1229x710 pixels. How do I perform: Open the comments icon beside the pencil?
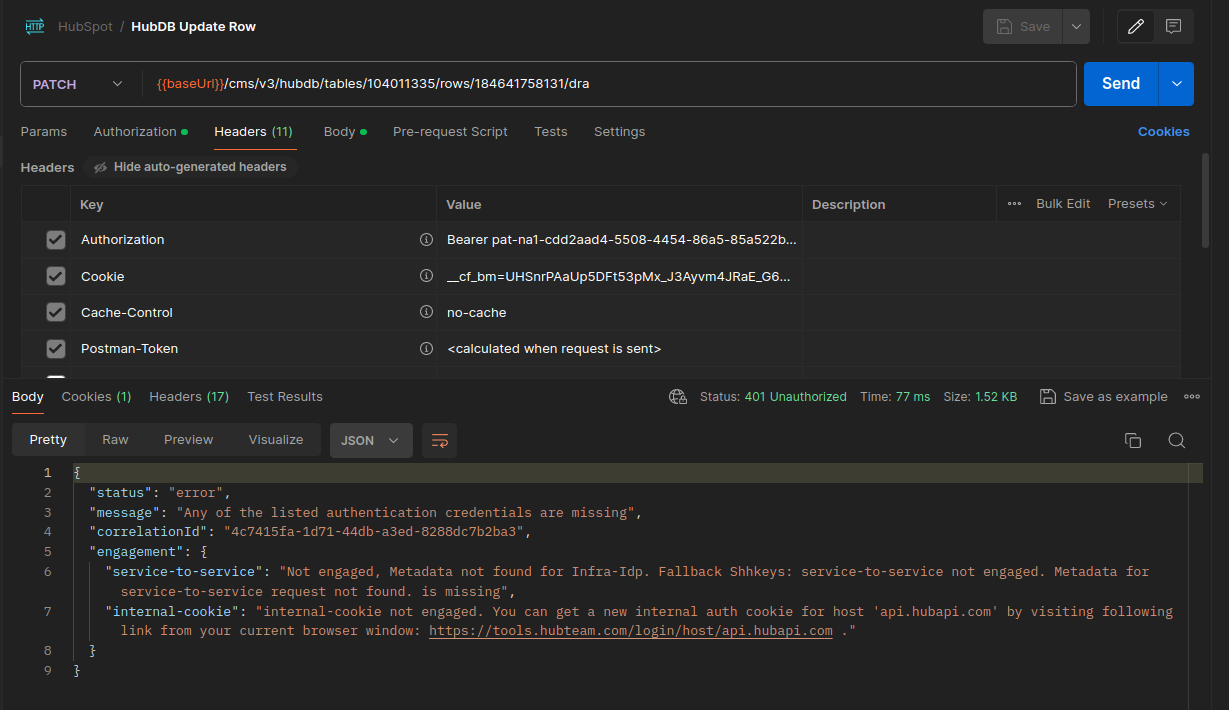[x=1174, y=26]
